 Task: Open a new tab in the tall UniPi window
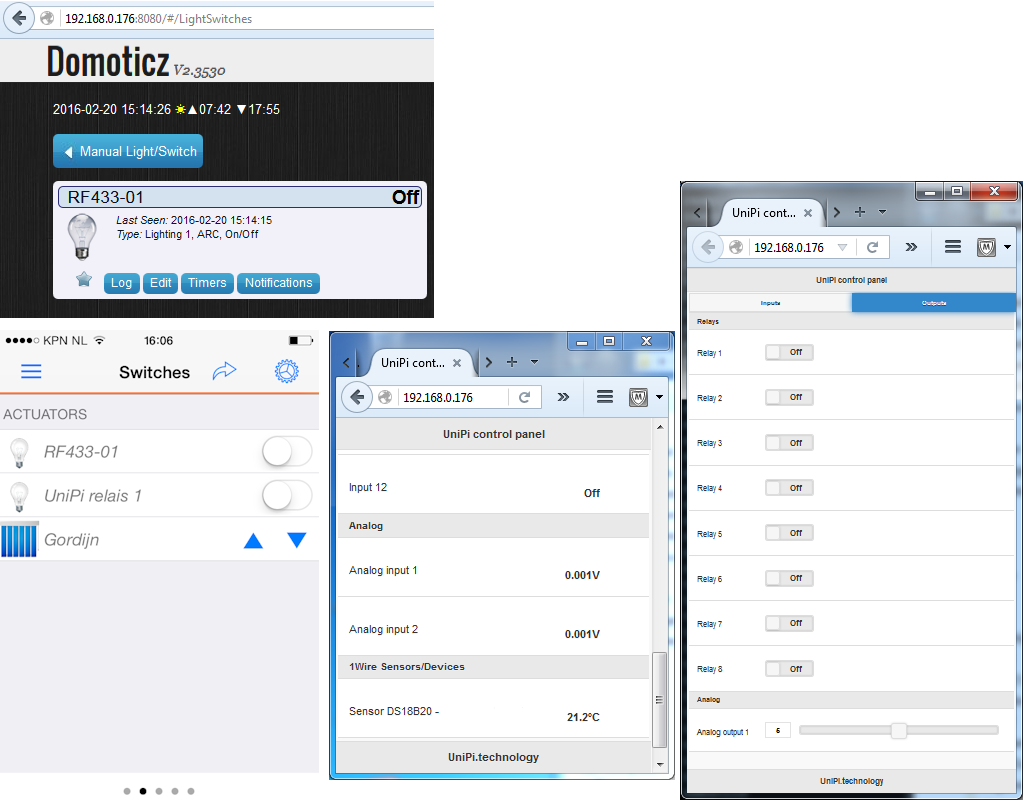pyautogui.click(x=860, y=212)
